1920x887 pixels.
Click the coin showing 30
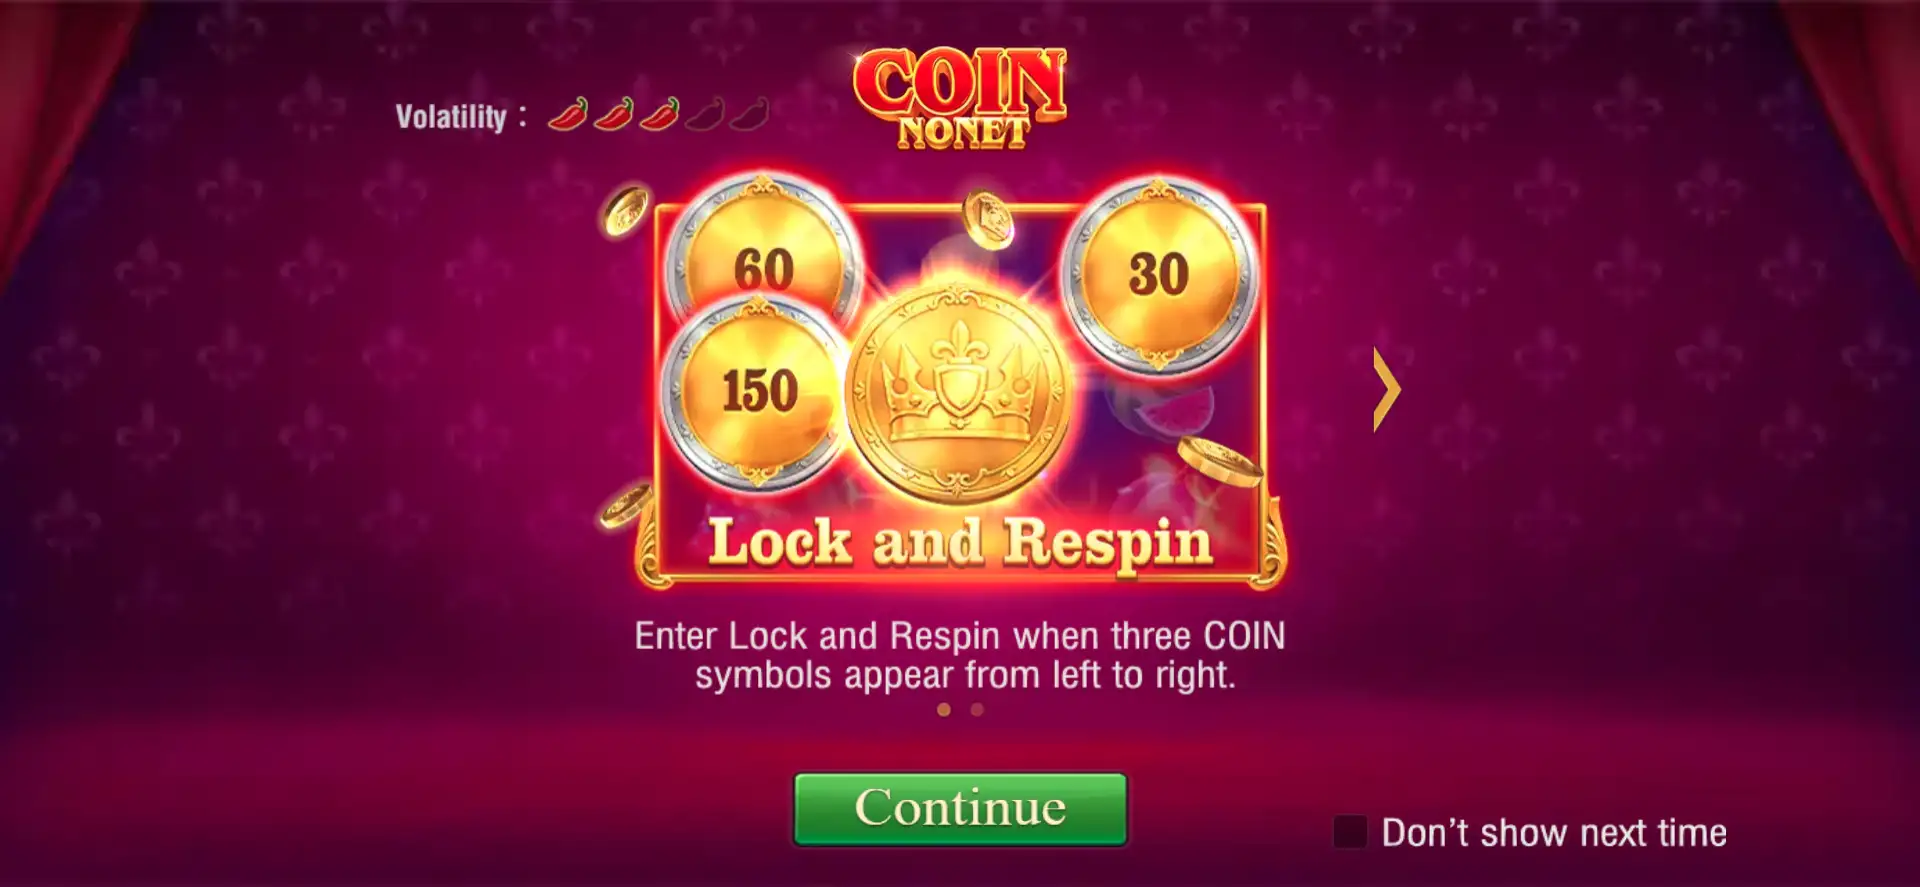1158,274
